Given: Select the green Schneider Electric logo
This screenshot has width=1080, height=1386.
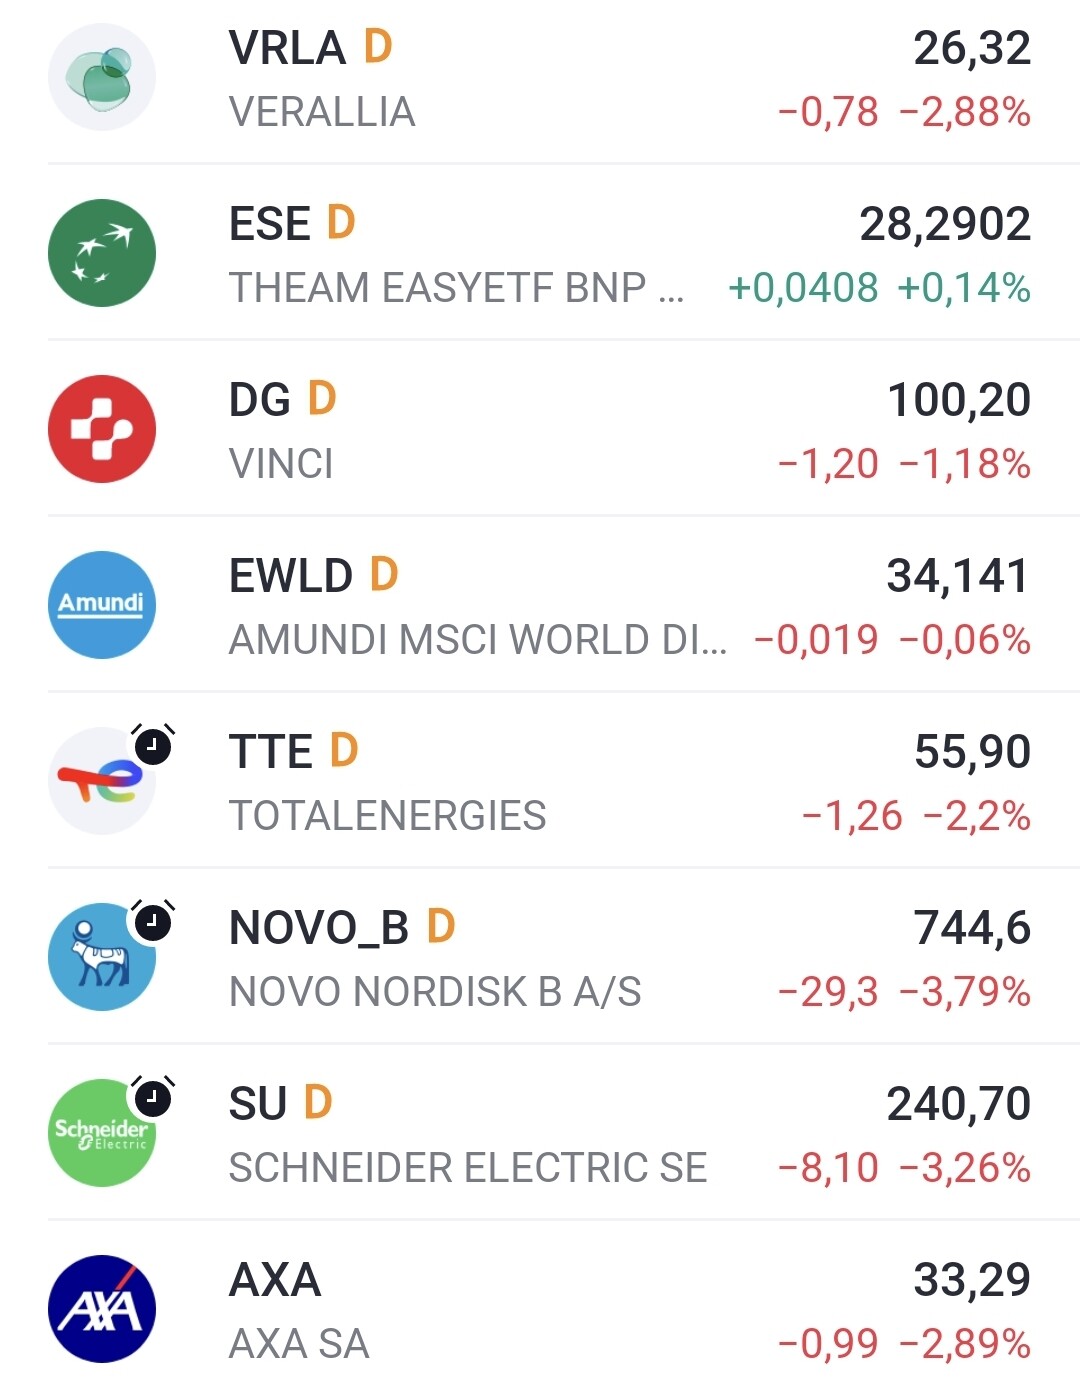Looking at the screenshot, I should click(x=102, y=1133).
